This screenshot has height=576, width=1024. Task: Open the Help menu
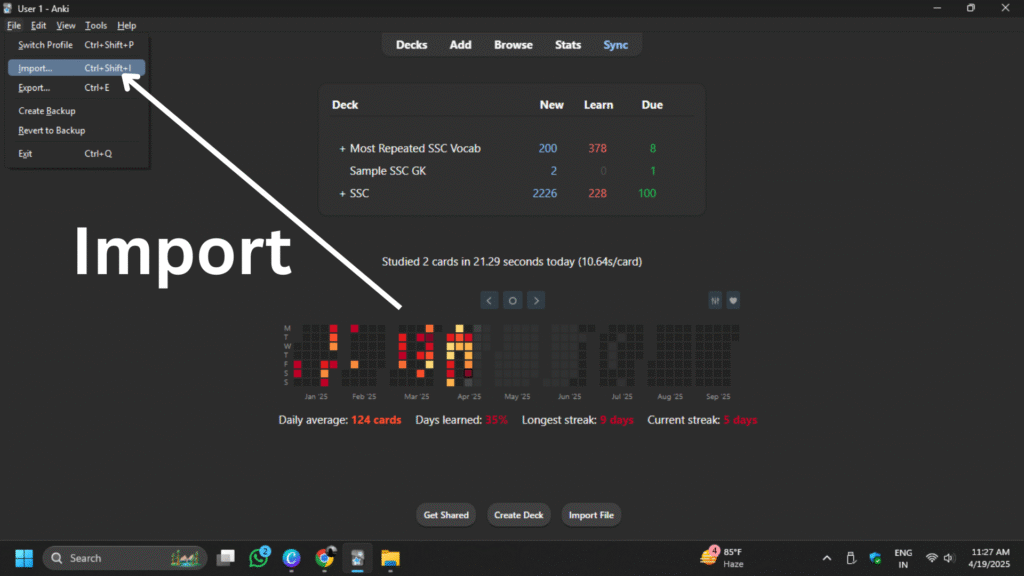tap(127, 25)
